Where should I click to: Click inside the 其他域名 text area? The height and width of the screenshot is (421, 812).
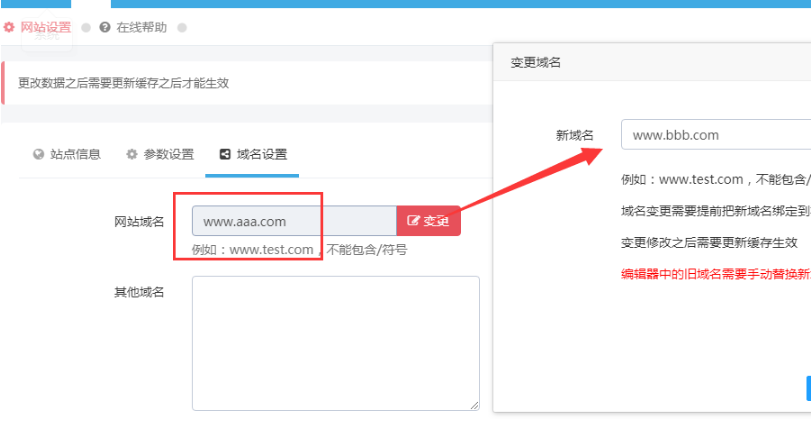(x=336, y=343)
